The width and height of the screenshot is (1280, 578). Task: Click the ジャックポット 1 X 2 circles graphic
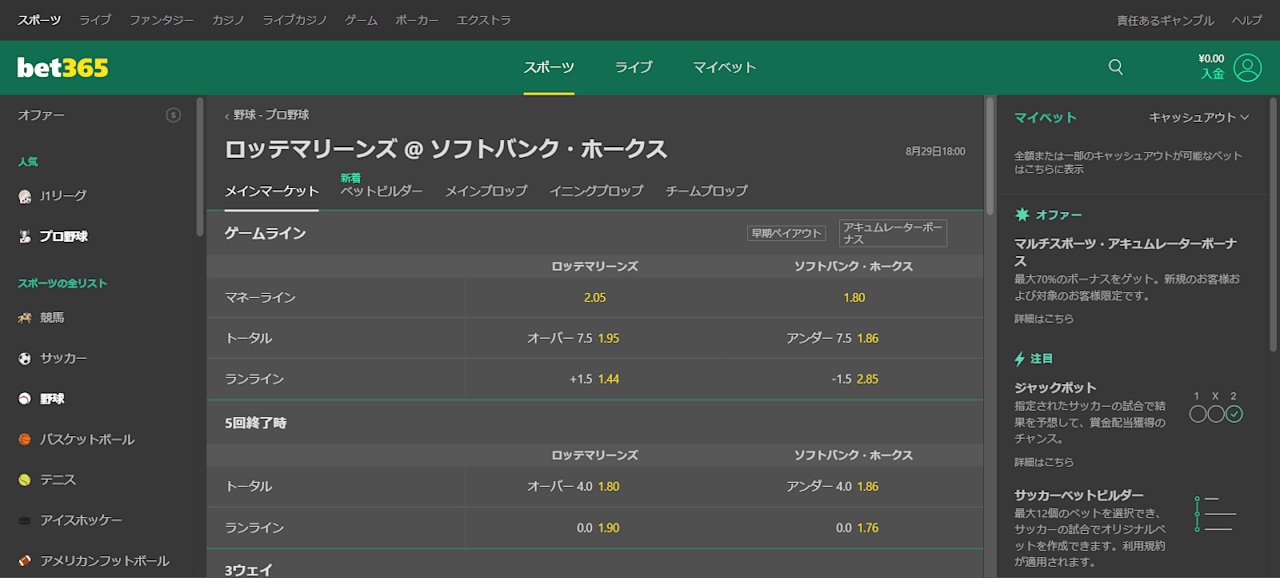pyautogui.click(x=1215, y=407)
